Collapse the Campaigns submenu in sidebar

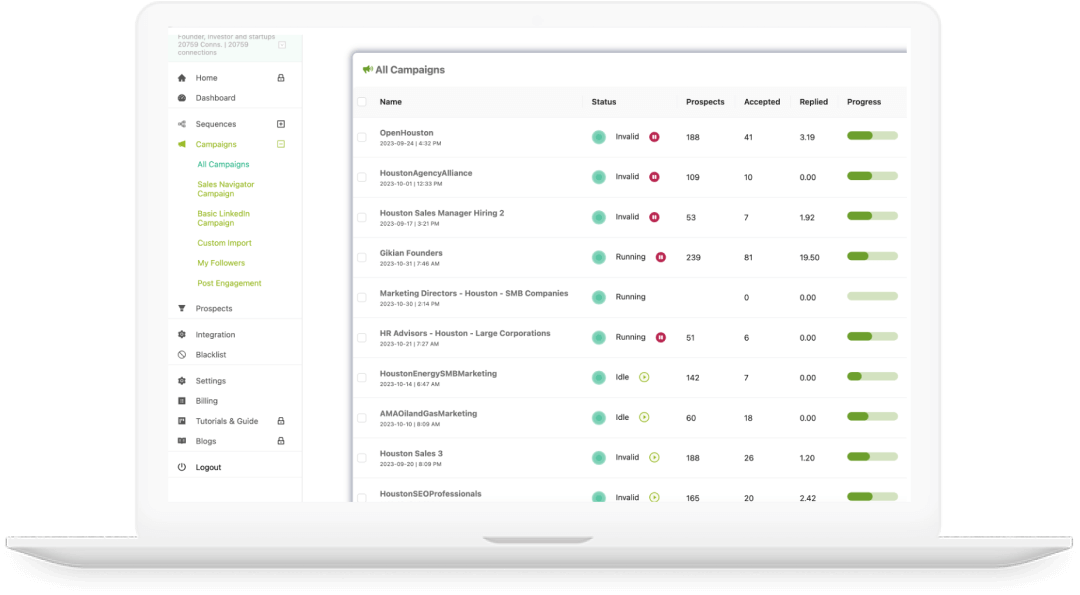pyautogui.click(x=281, y=144)
